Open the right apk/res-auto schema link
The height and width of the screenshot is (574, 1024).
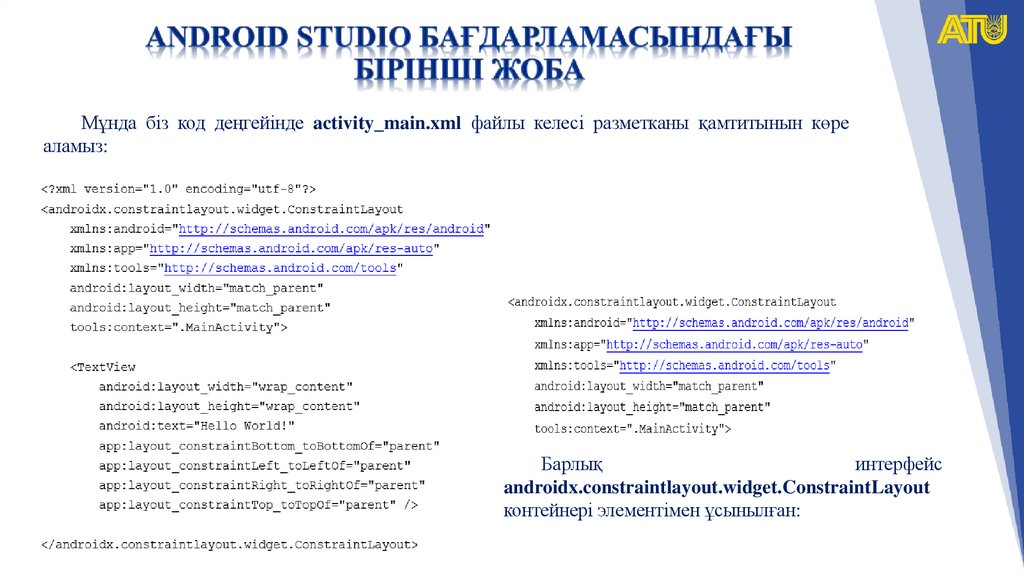point(735,344)
